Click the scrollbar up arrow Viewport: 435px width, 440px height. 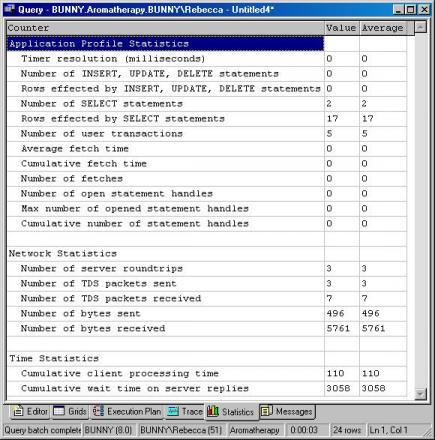pyautogui.click(x=420, y=27)
